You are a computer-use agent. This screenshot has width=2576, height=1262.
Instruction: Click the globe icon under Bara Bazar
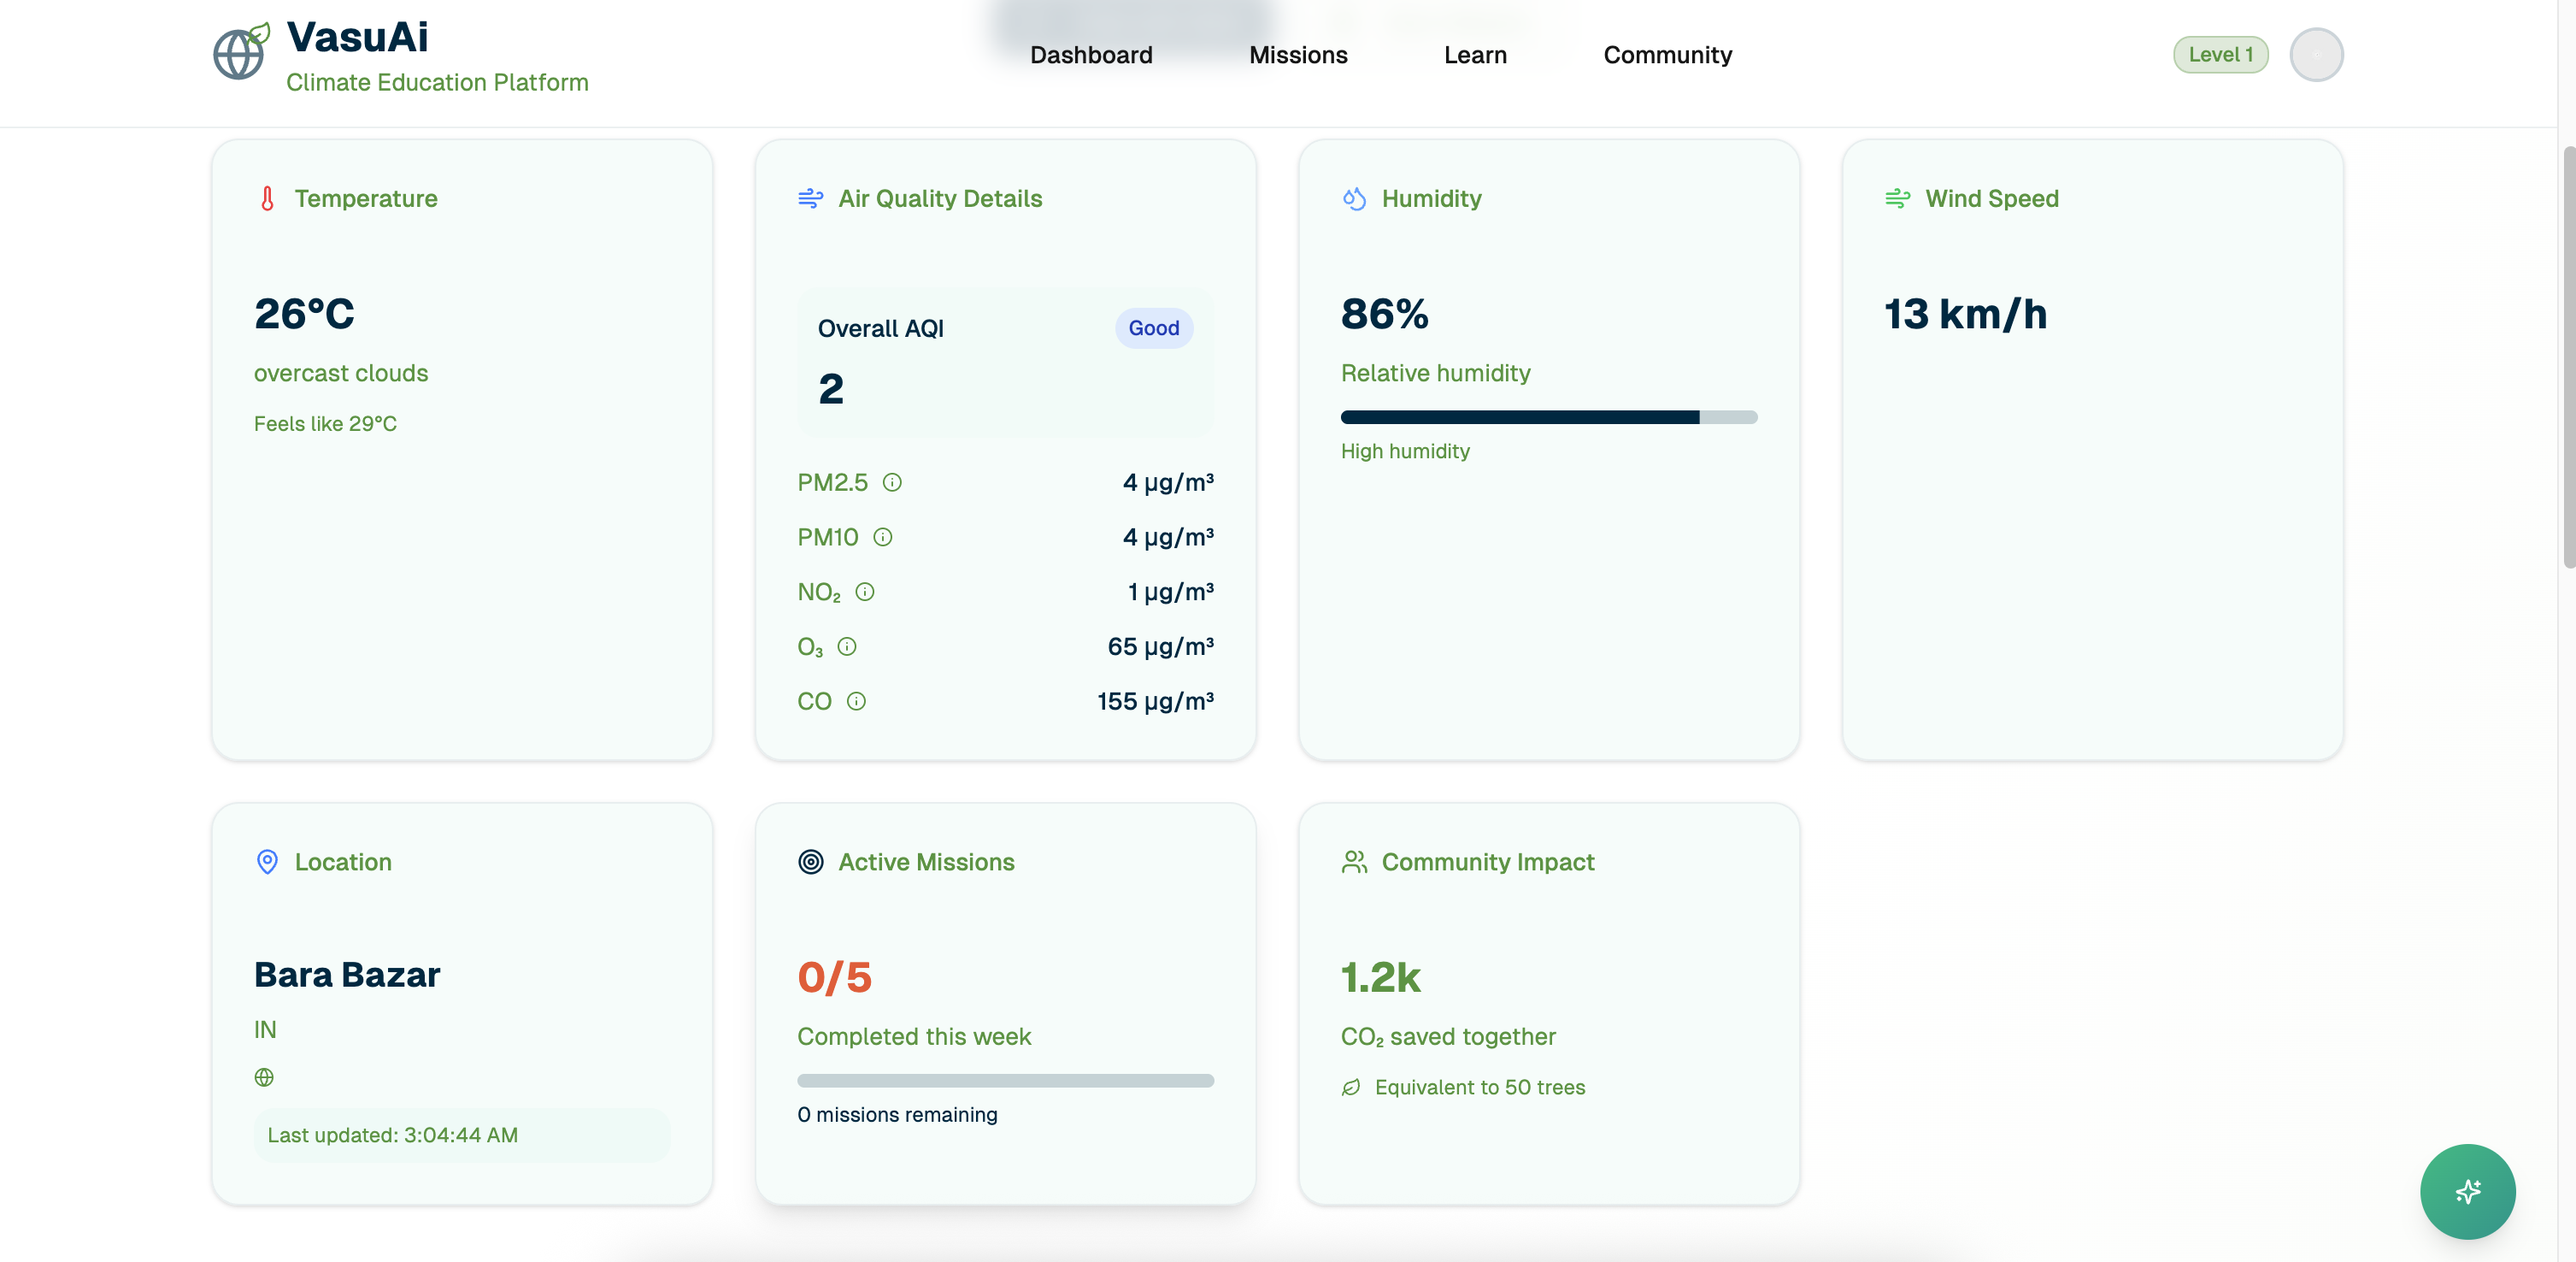[264, 1077]
